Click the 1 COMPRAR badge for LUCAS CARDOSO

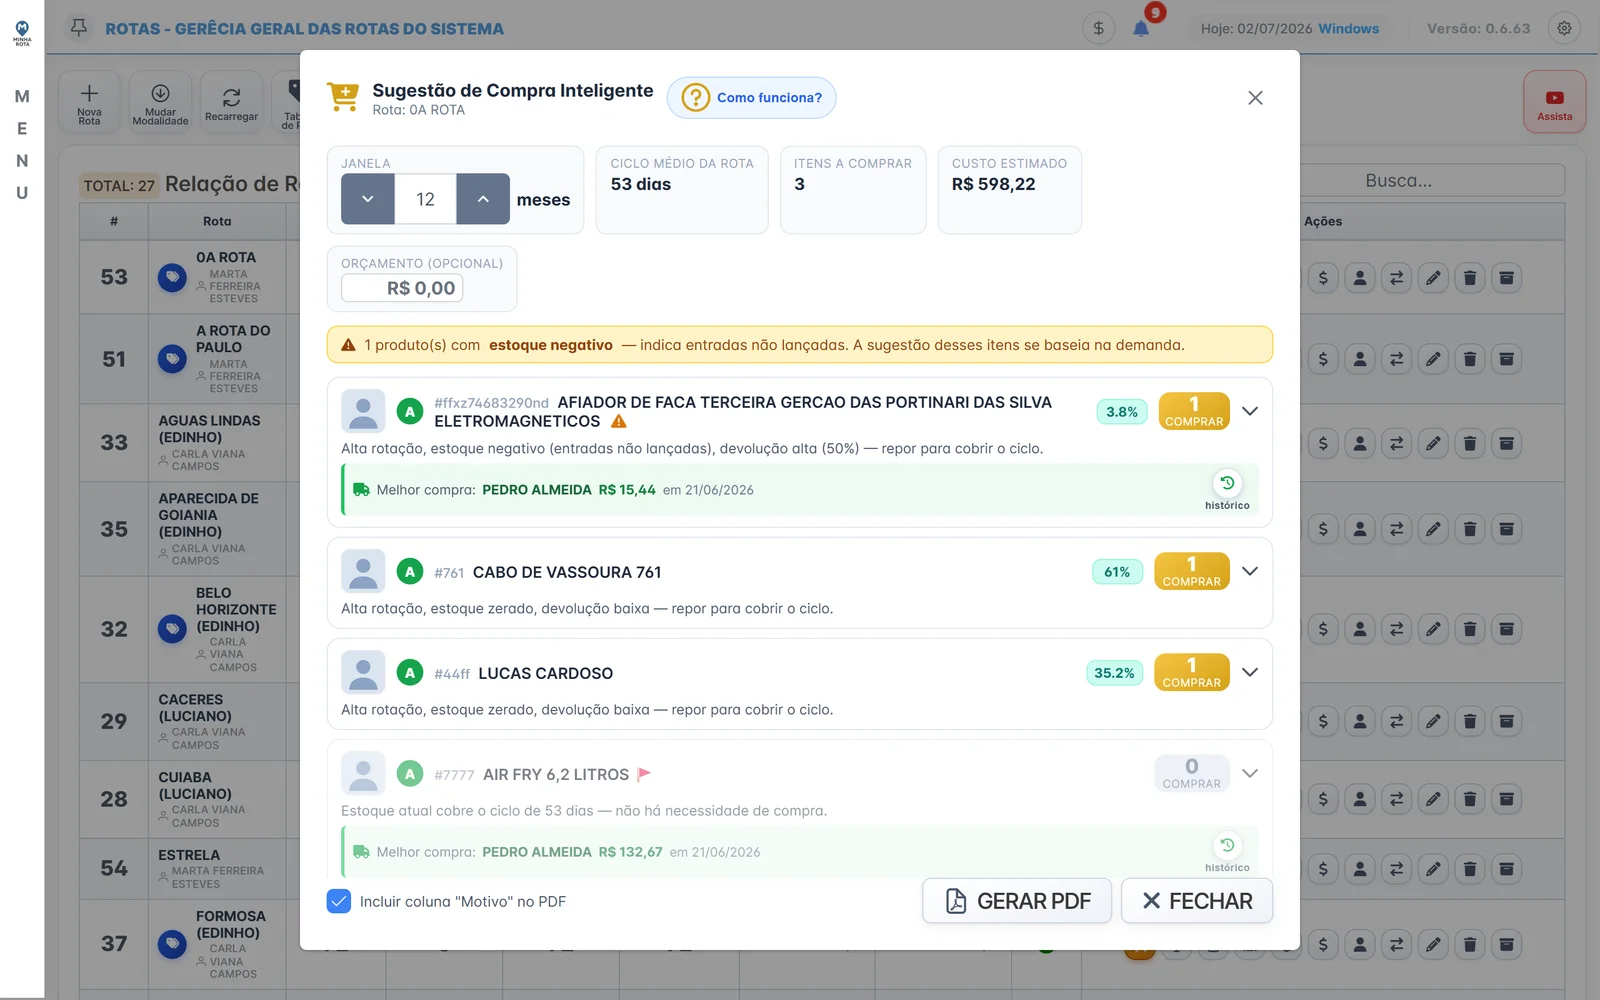(1192, 672)
